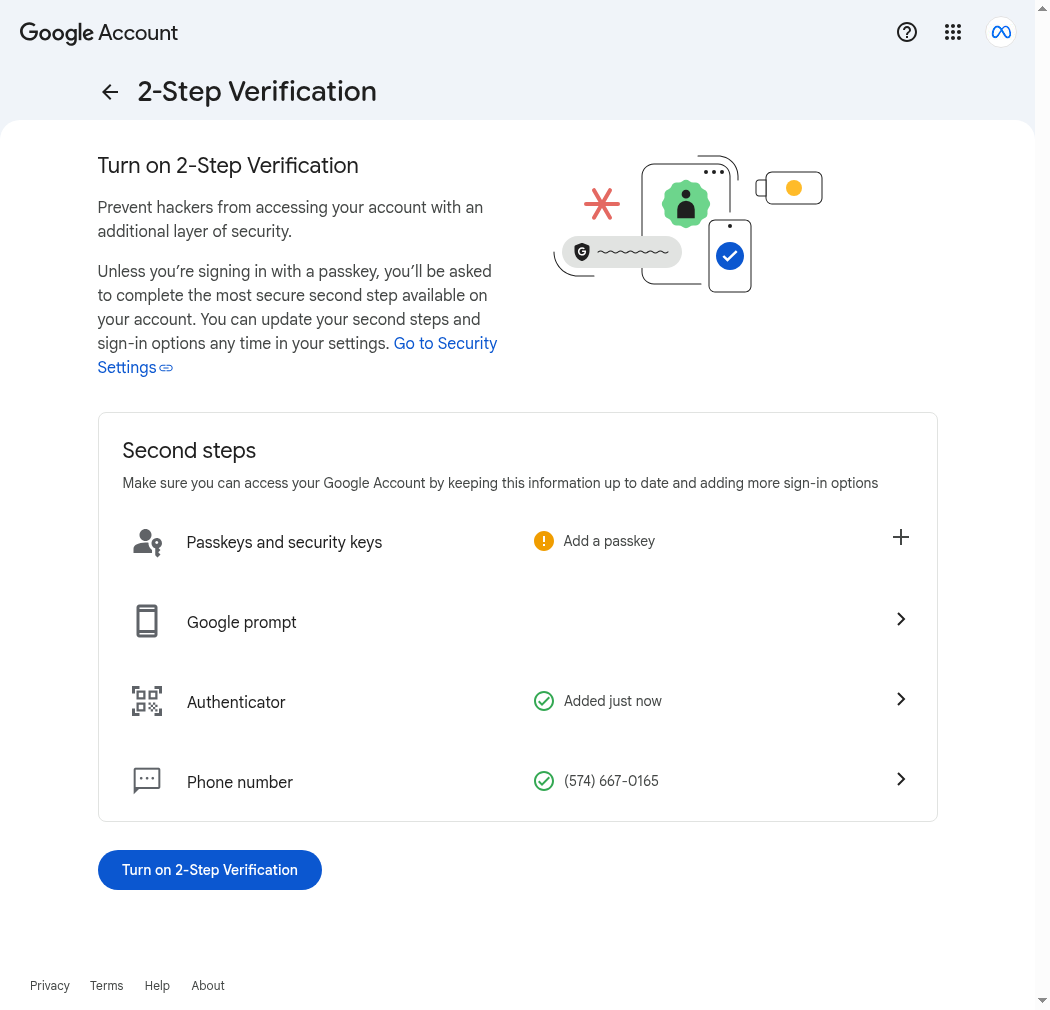Go back using the left arrow

[110, 92]
